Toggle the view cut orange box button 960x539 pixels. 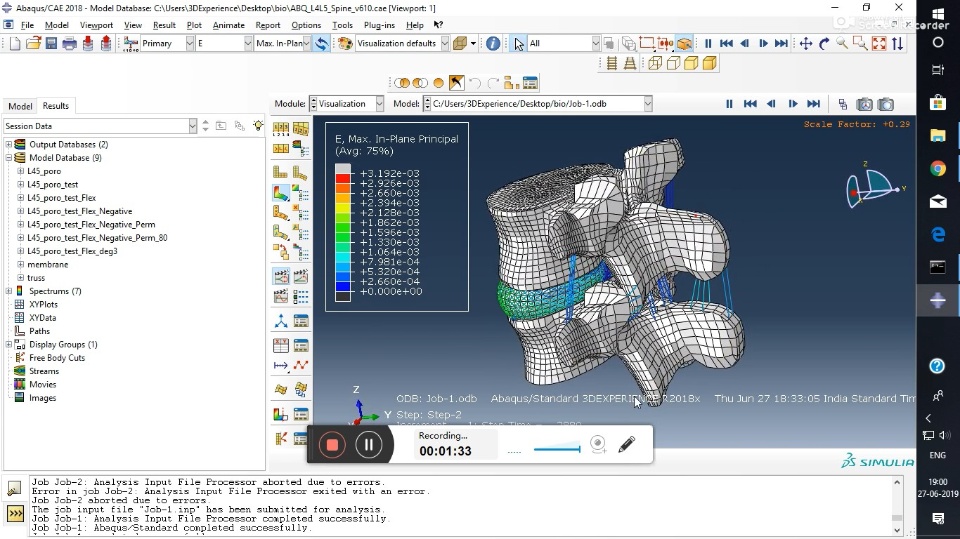(x=684, y=43)
